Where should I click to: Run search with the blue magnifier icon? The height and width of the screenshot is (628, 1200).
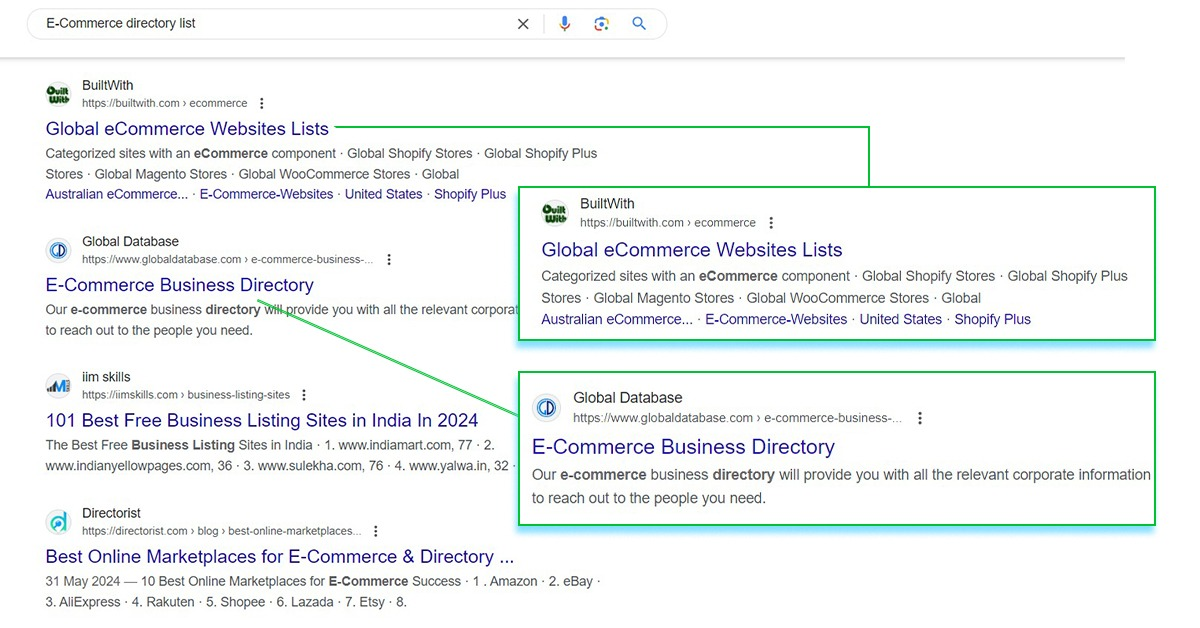click(639, 24)
